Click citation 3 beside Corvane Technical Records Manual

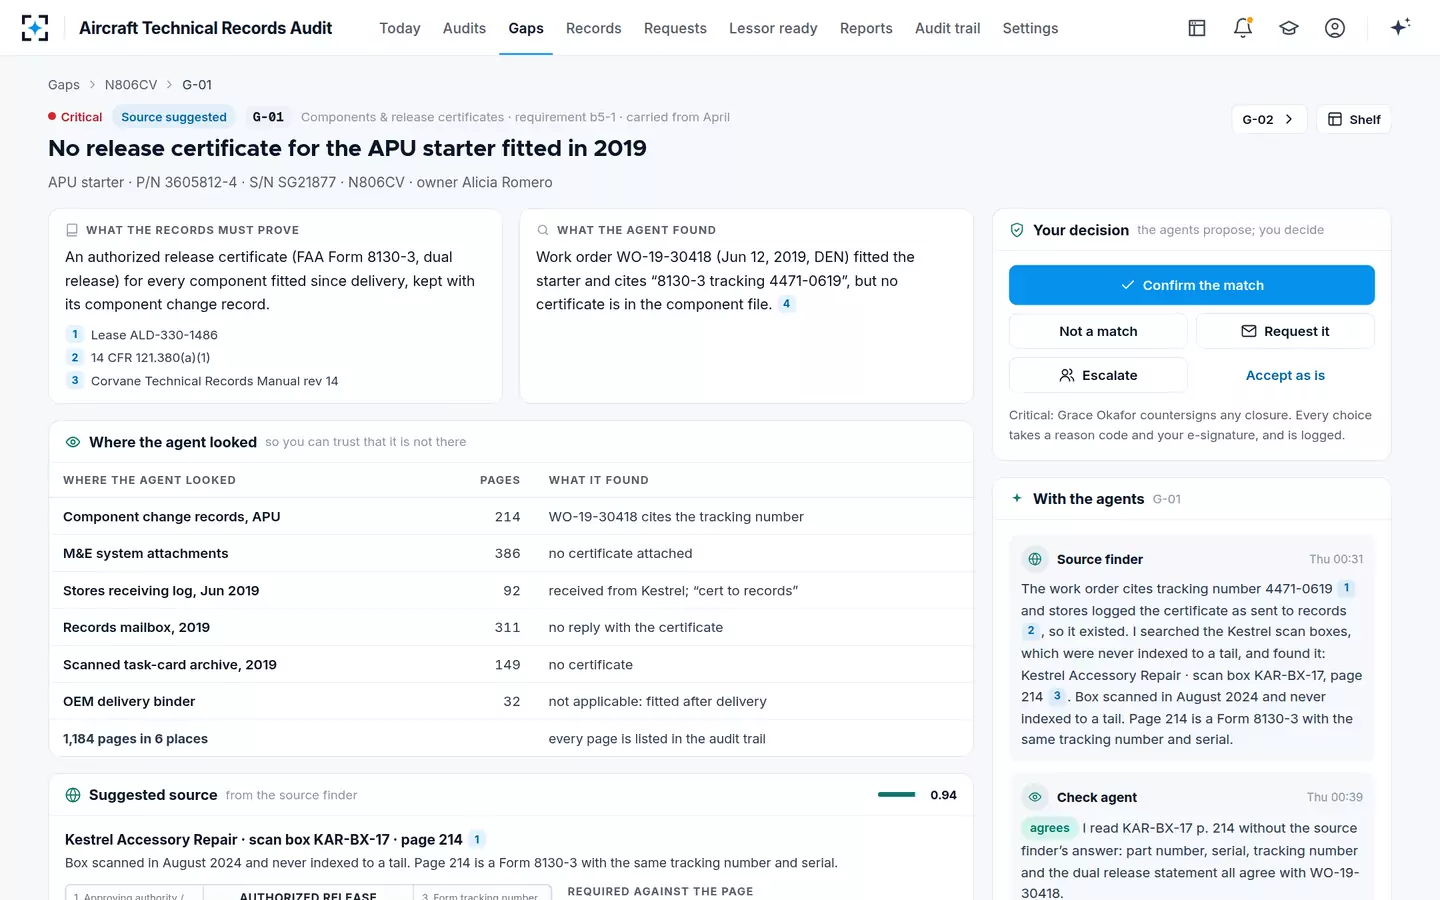(x=75, y=381)
